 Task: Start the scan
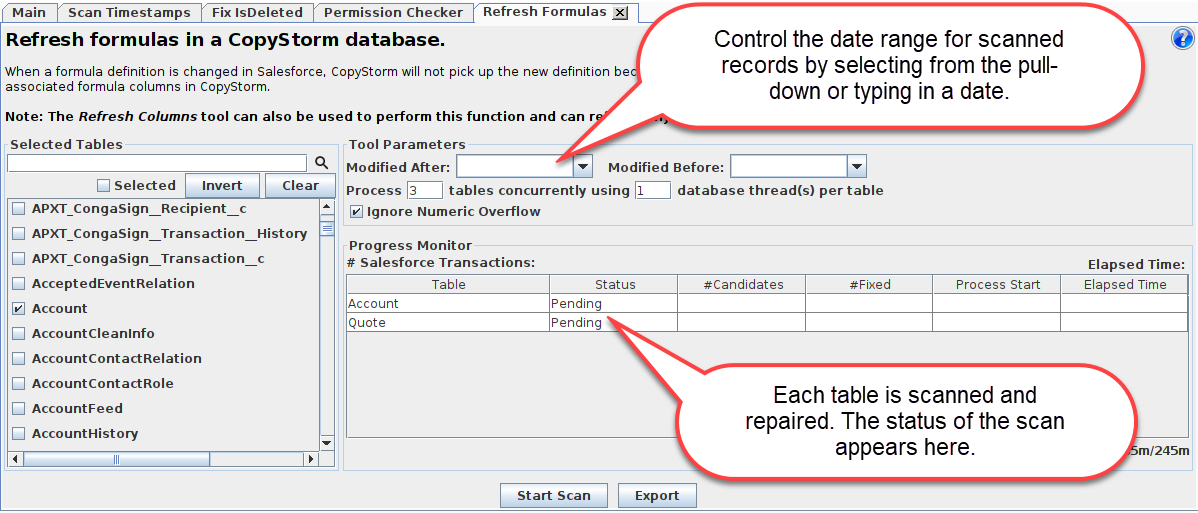pyautogui.click(x=554, y=495)
